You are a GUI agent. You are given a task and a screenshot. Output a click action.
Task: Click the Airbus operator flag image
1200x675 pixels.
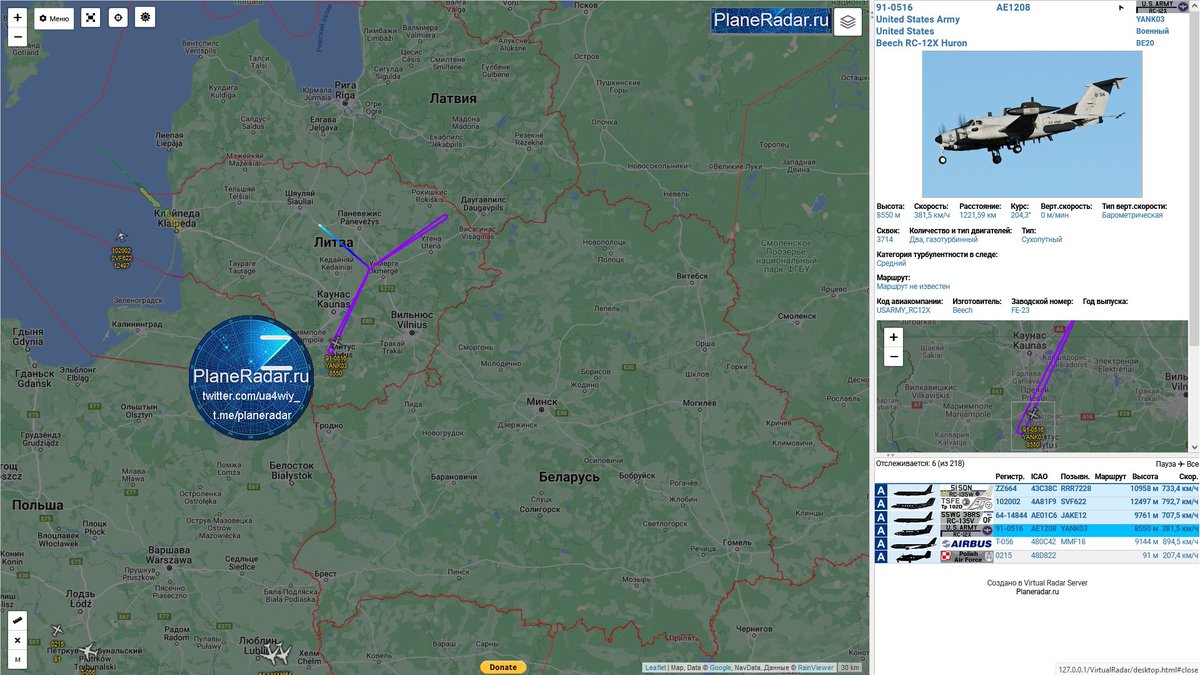tap(966, 543)
